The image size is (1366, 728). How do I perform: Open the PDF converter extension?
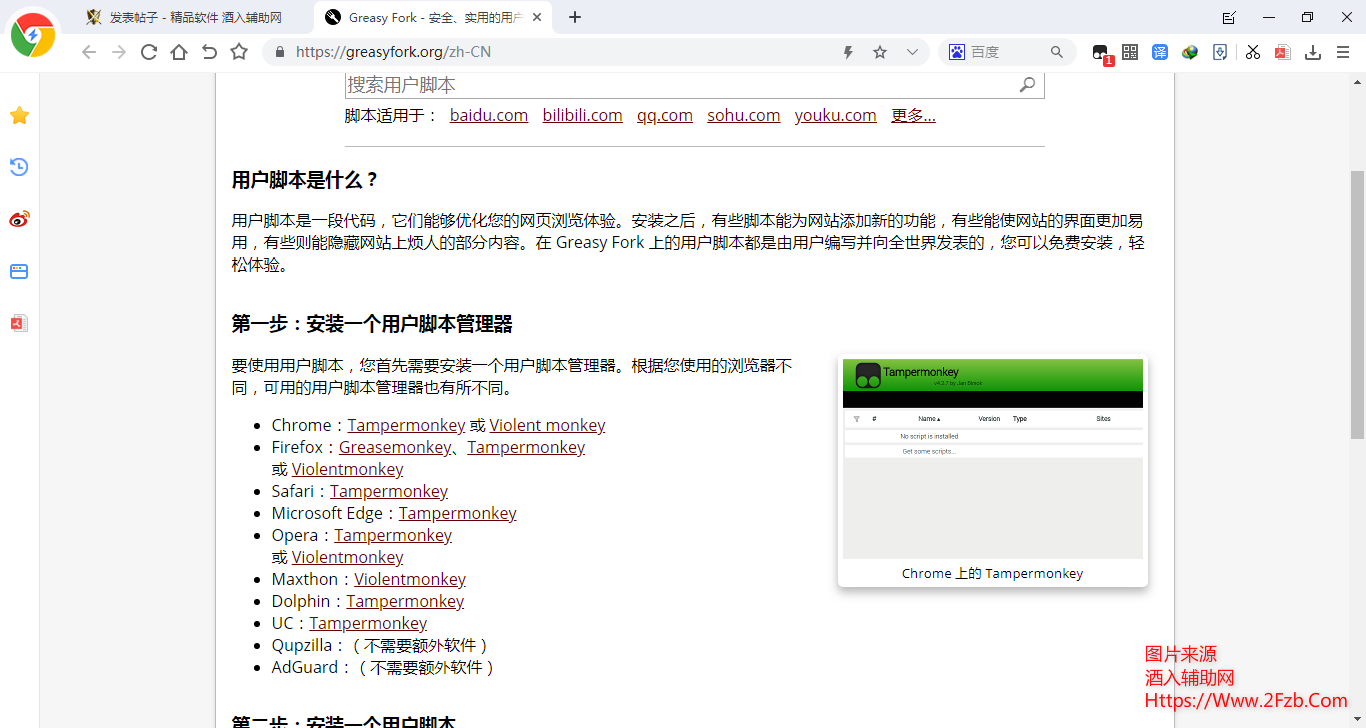[x=1282, y=51]
